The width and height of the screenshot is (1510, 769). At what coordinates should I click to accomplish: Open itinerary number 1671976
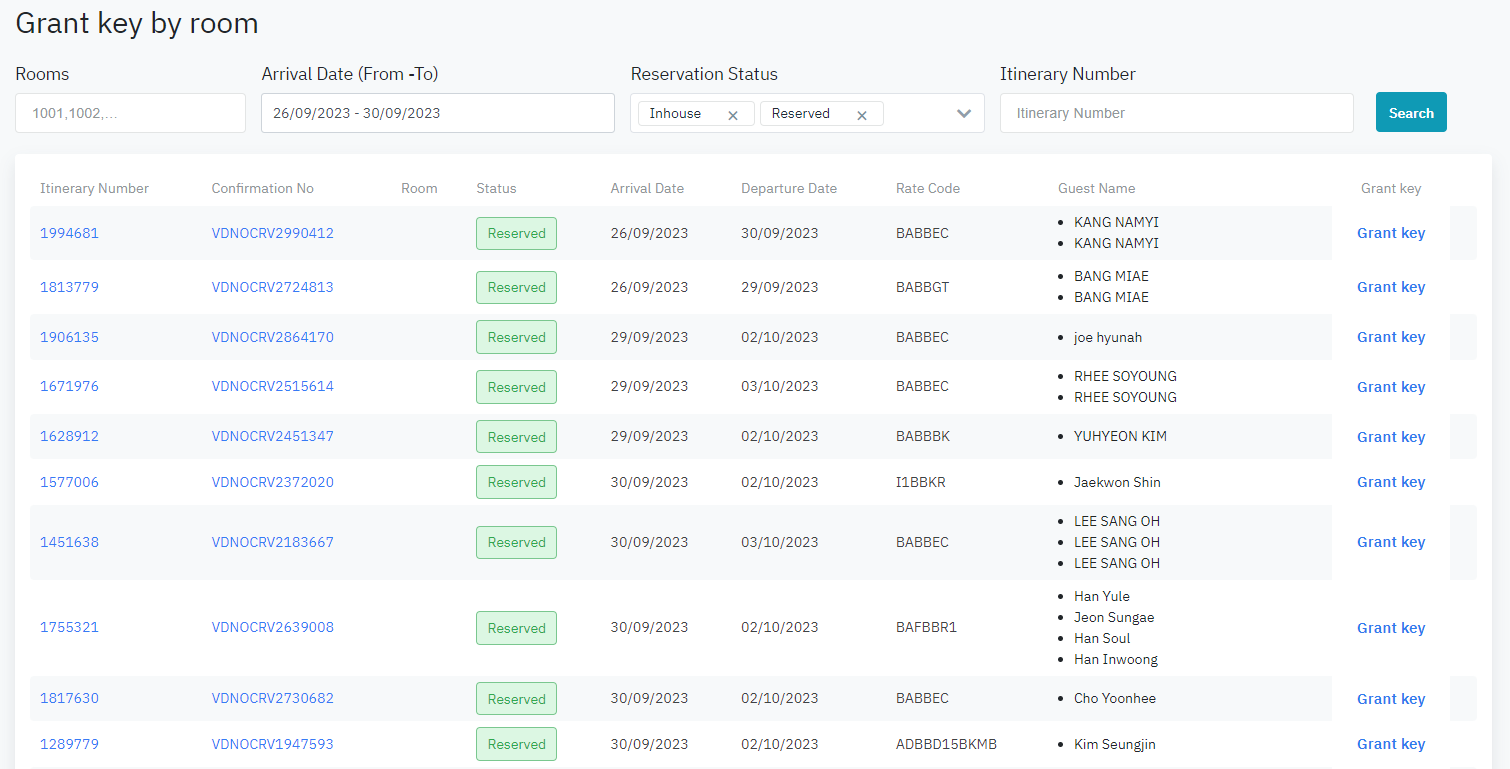click(x=69, y=386)
